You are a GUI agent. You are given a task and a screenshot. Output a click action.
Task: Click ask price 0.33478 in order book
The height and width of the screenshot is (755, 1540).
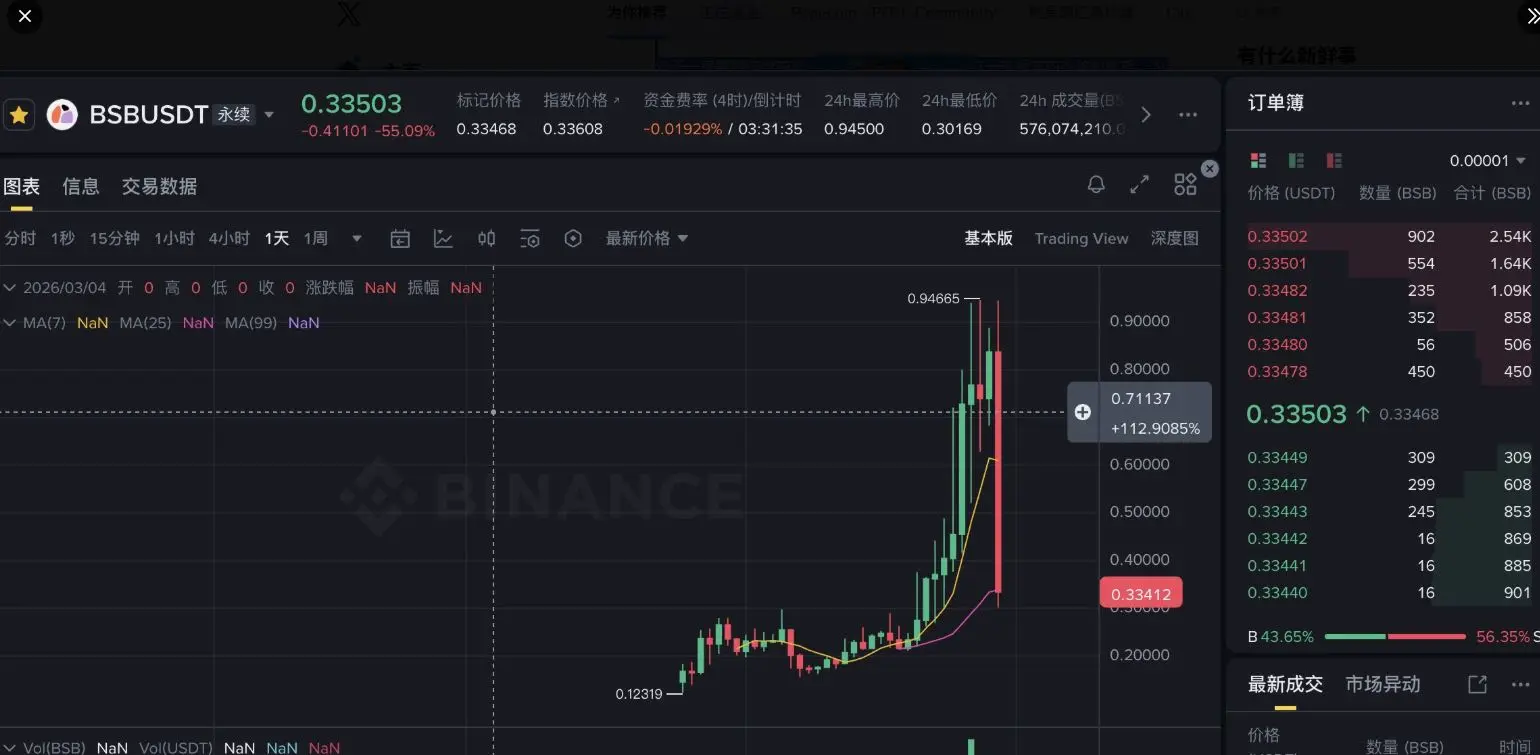click(x=1277, y=372)
